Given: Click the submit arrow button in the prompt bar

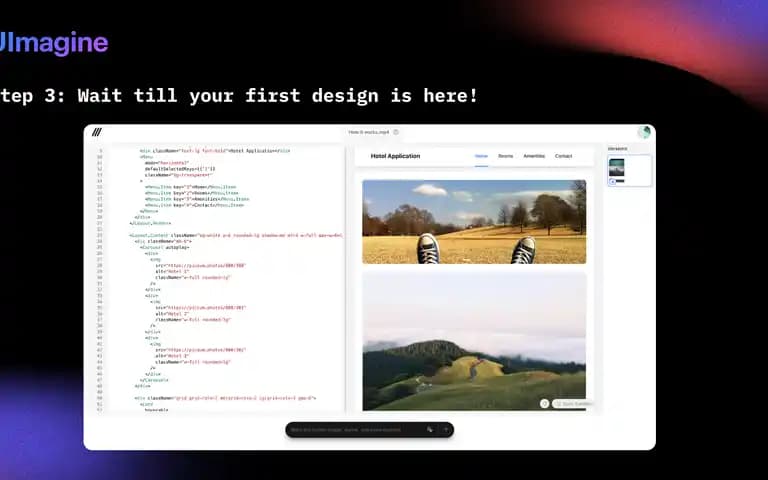Looking at the screenshot, I should click(446, 430).
